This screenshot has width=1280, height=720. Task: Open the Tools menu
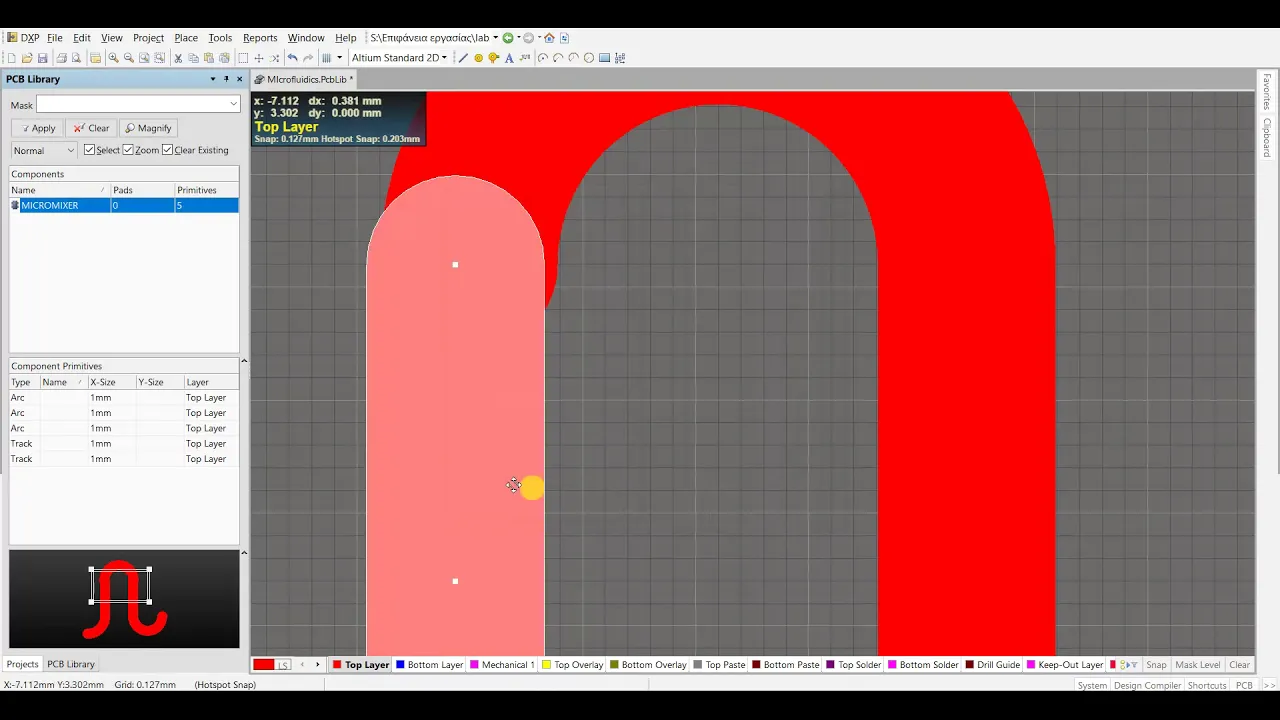point(220,38)
